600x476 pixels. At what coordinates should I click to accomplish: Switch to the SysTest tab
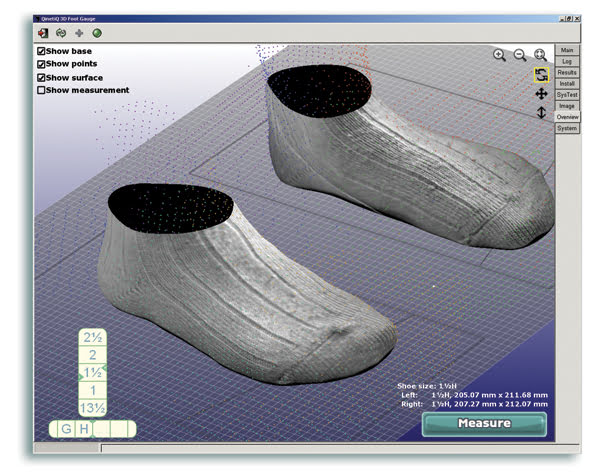click(x=567, y=95)
